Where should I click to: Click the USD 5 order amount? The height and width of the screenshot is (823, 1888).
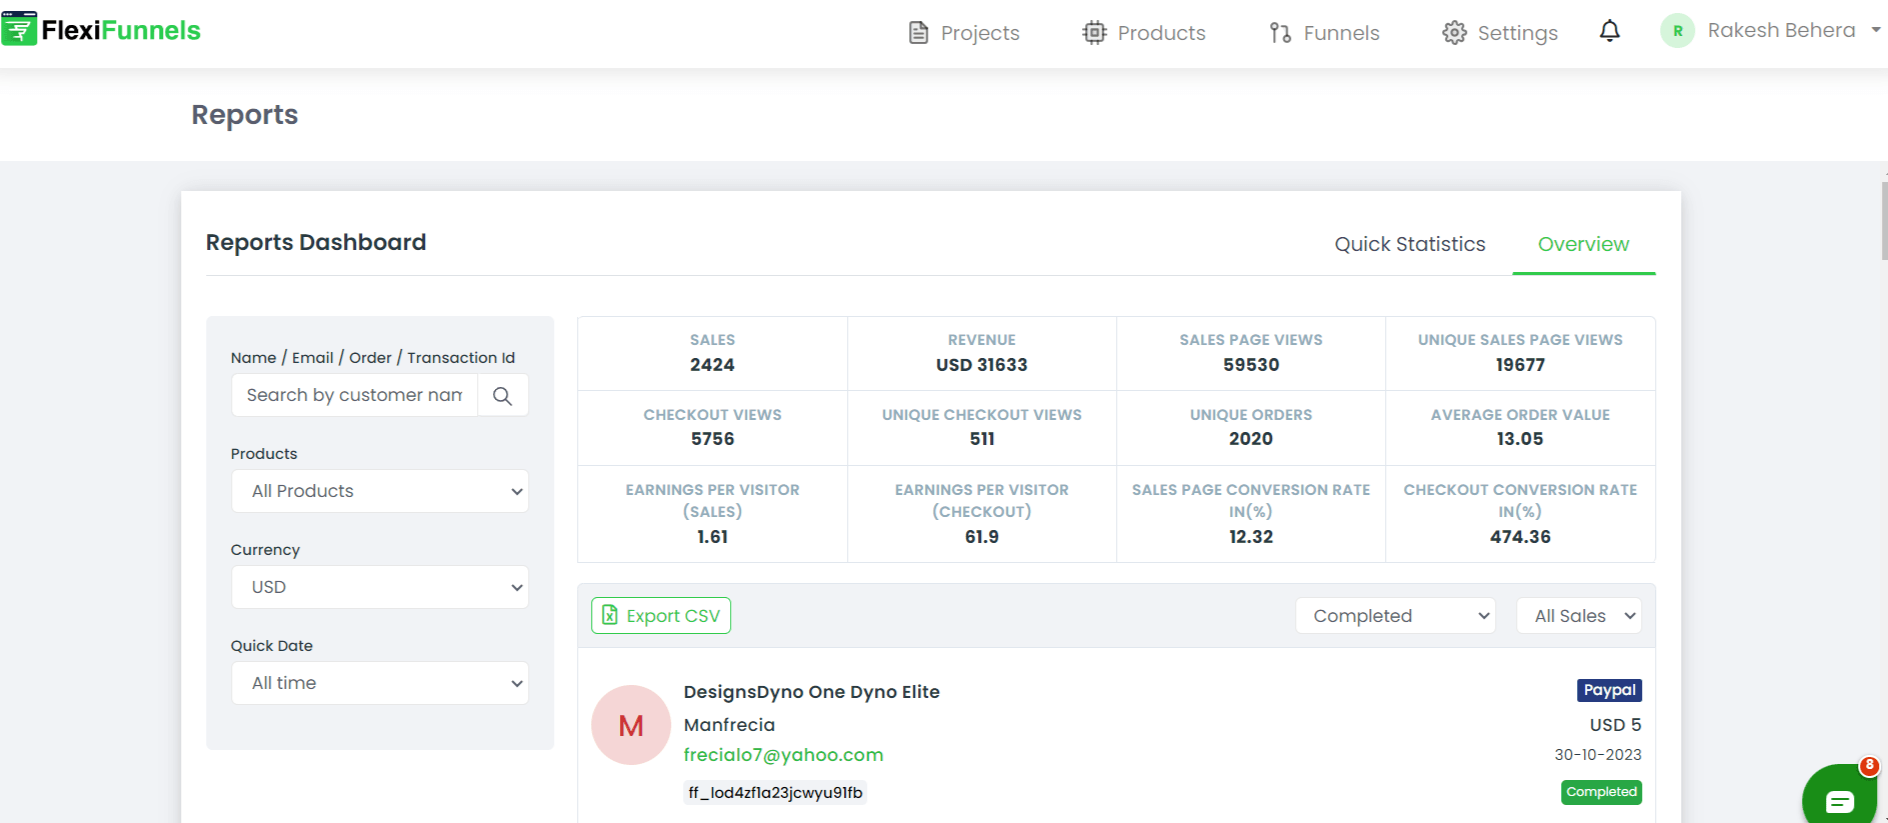coord(1615,725)
